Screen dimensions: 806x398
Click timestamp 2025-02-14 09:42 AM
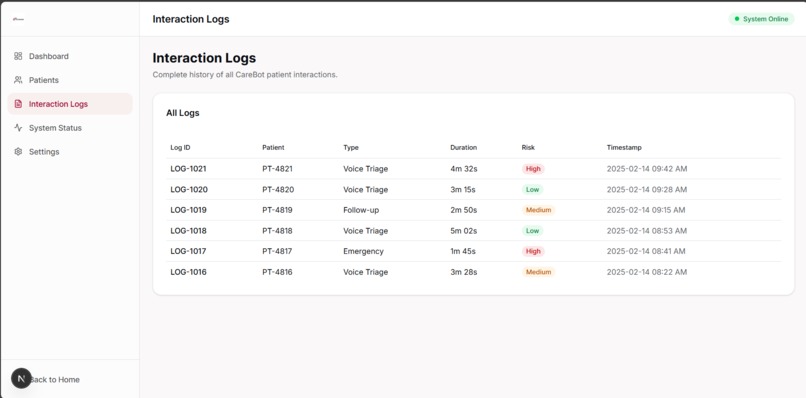point(647,169)
